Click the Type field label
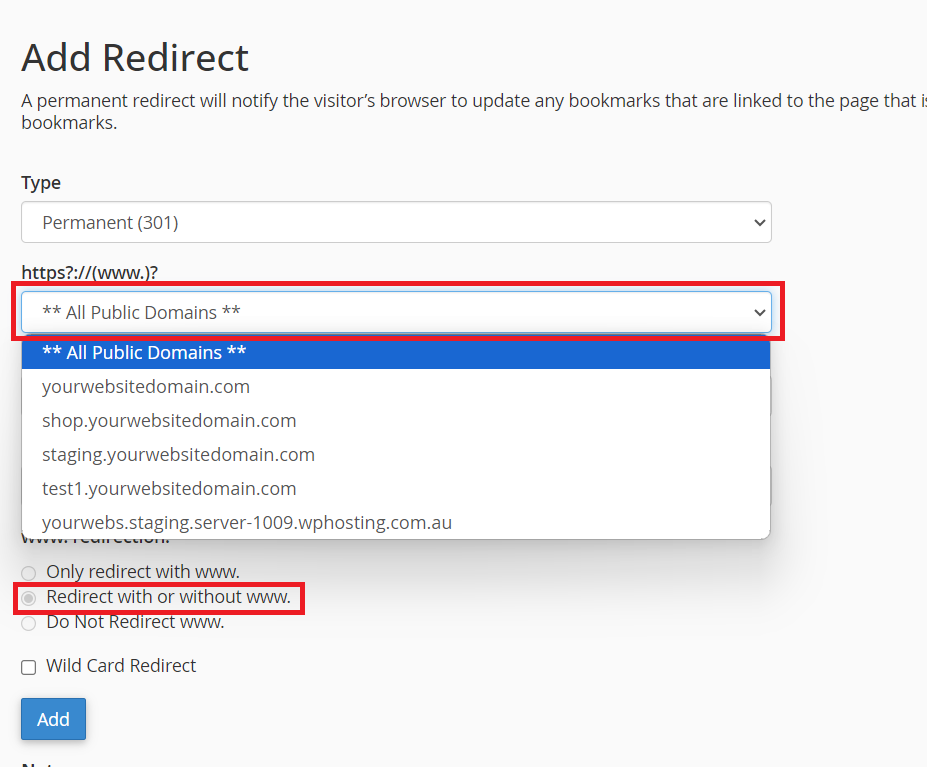This screenshot has height=767, width=927. tap(41, 183)
